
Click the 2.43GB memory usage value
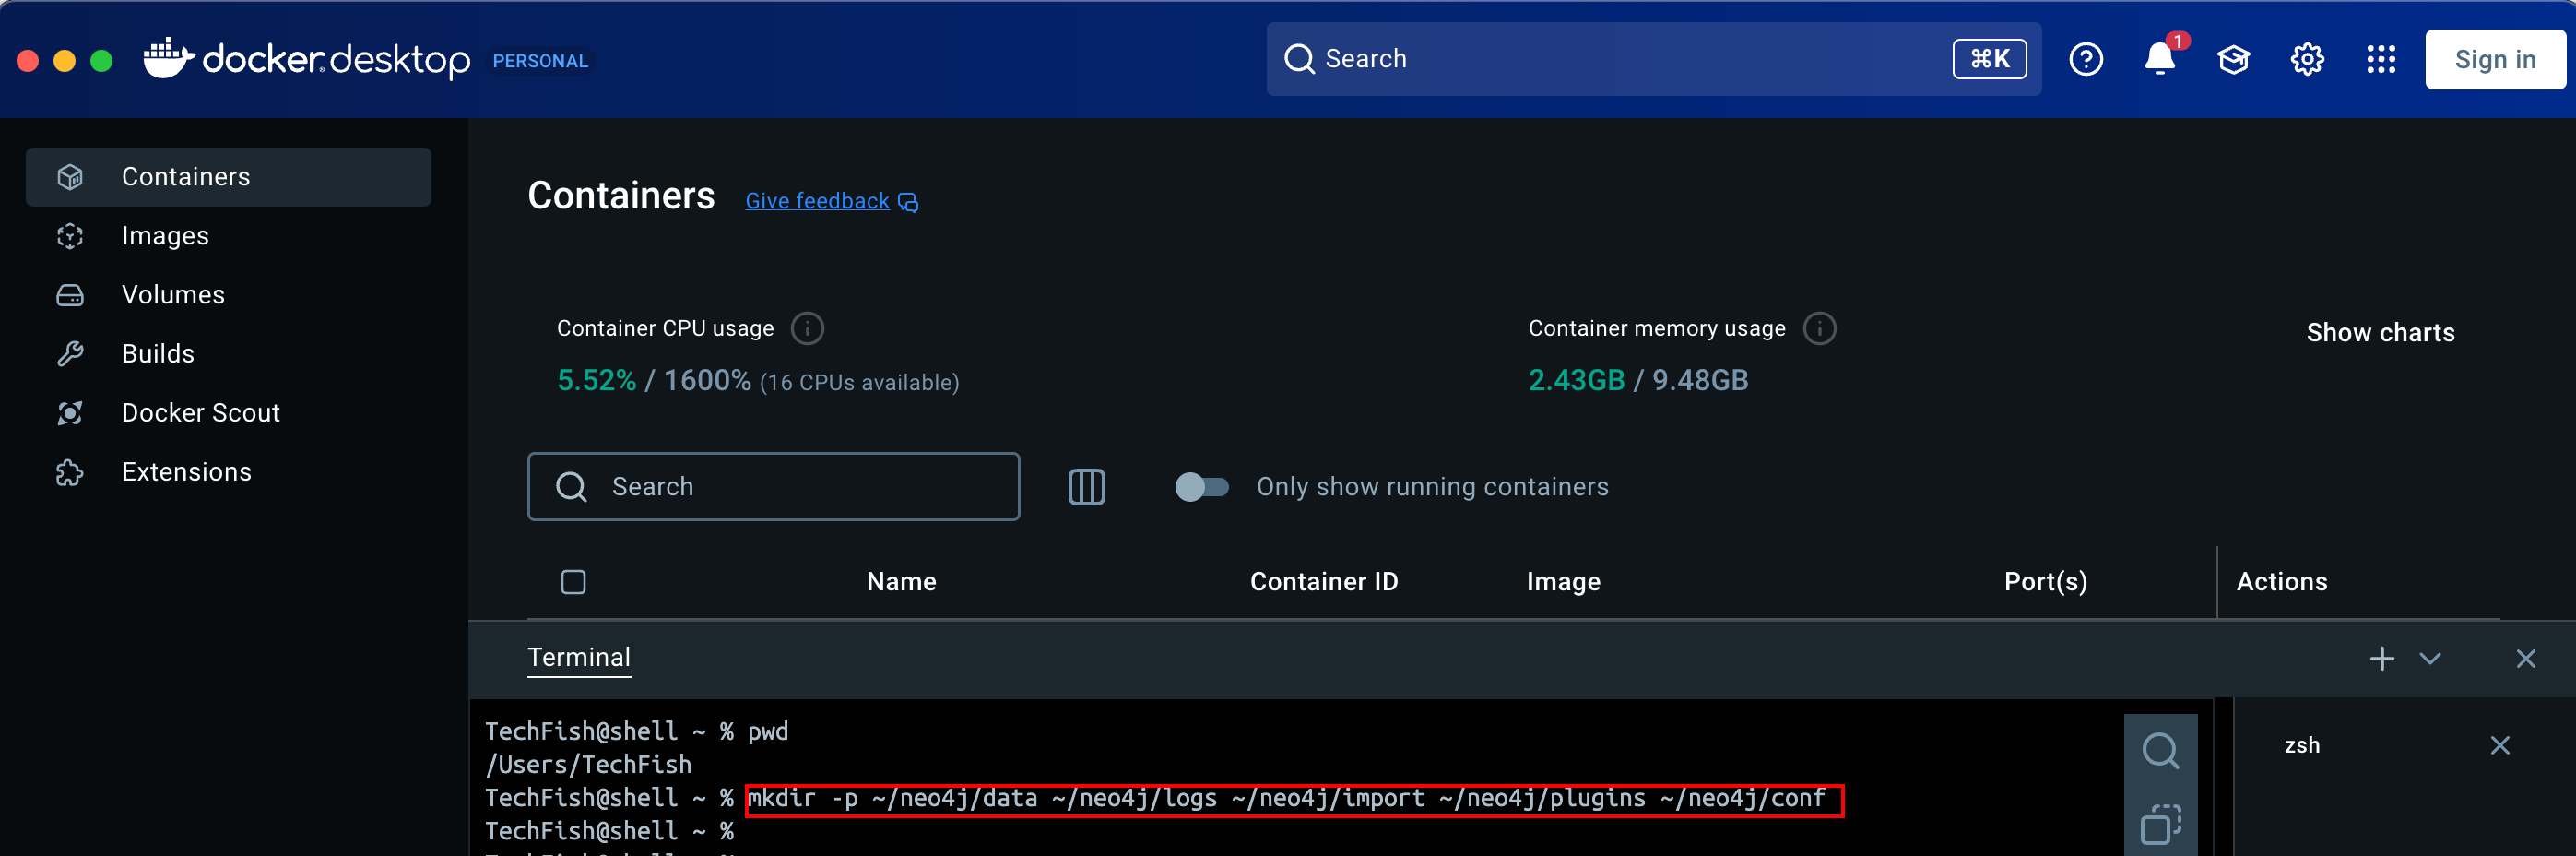[1576, 381]
